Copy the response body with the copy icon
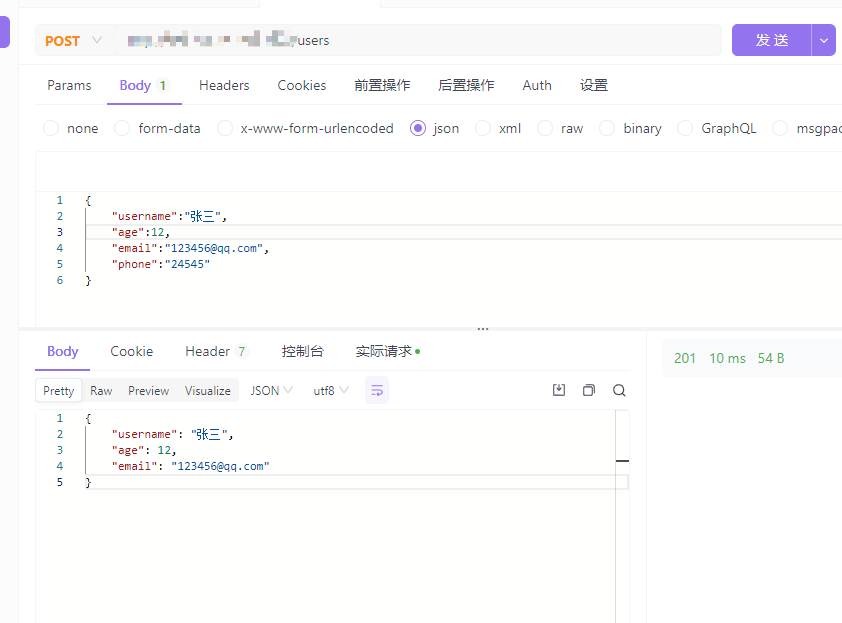The width and height of the screenshot is (842, 623). 589,390
